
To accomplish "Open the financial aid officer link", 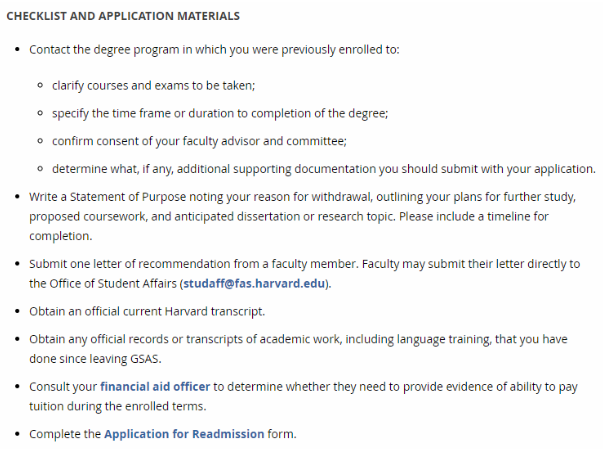I will (x=151, y=385).
